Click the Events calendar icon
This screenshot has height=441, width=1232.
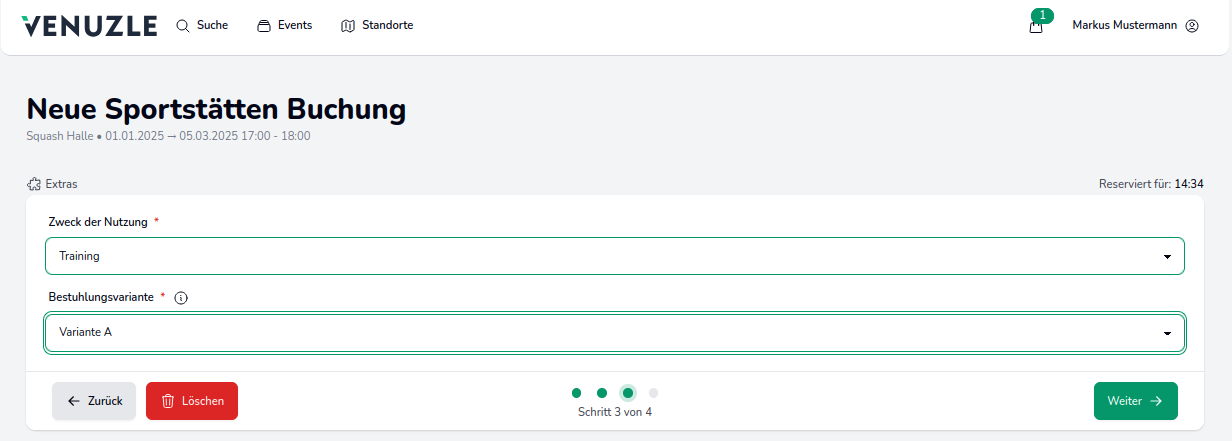point(264,26)
